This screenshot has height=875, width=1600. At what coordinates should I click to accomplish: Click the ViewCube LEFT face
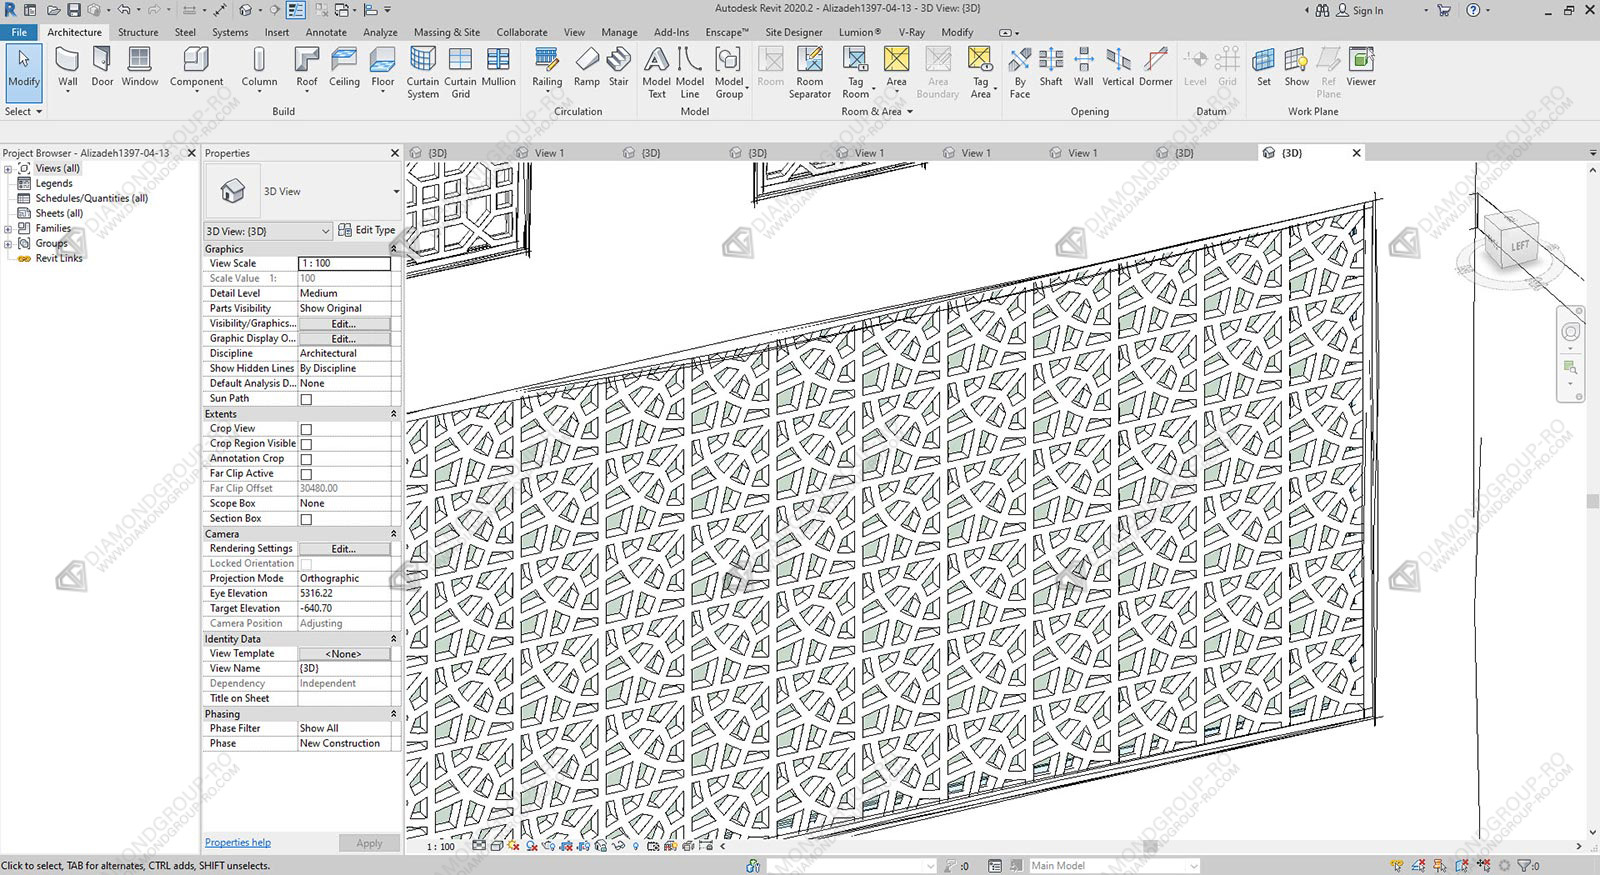pos(1518,244)
